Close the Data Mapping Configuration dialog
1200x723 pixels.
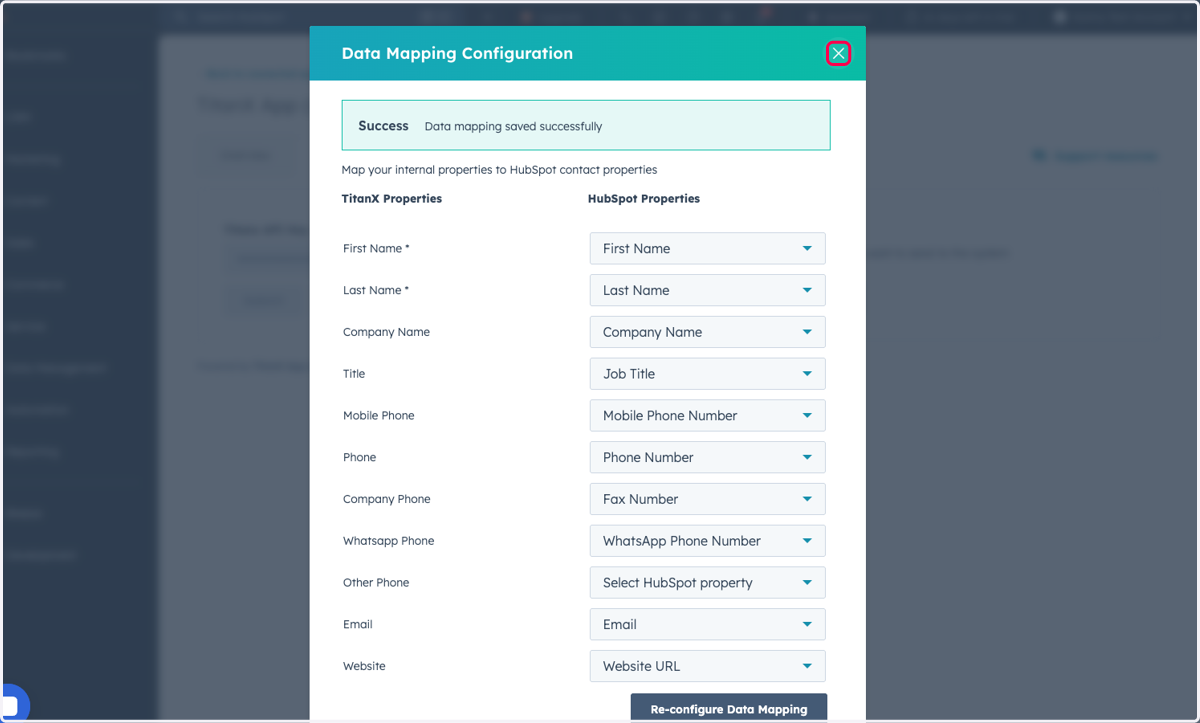(x=838, y=54)
